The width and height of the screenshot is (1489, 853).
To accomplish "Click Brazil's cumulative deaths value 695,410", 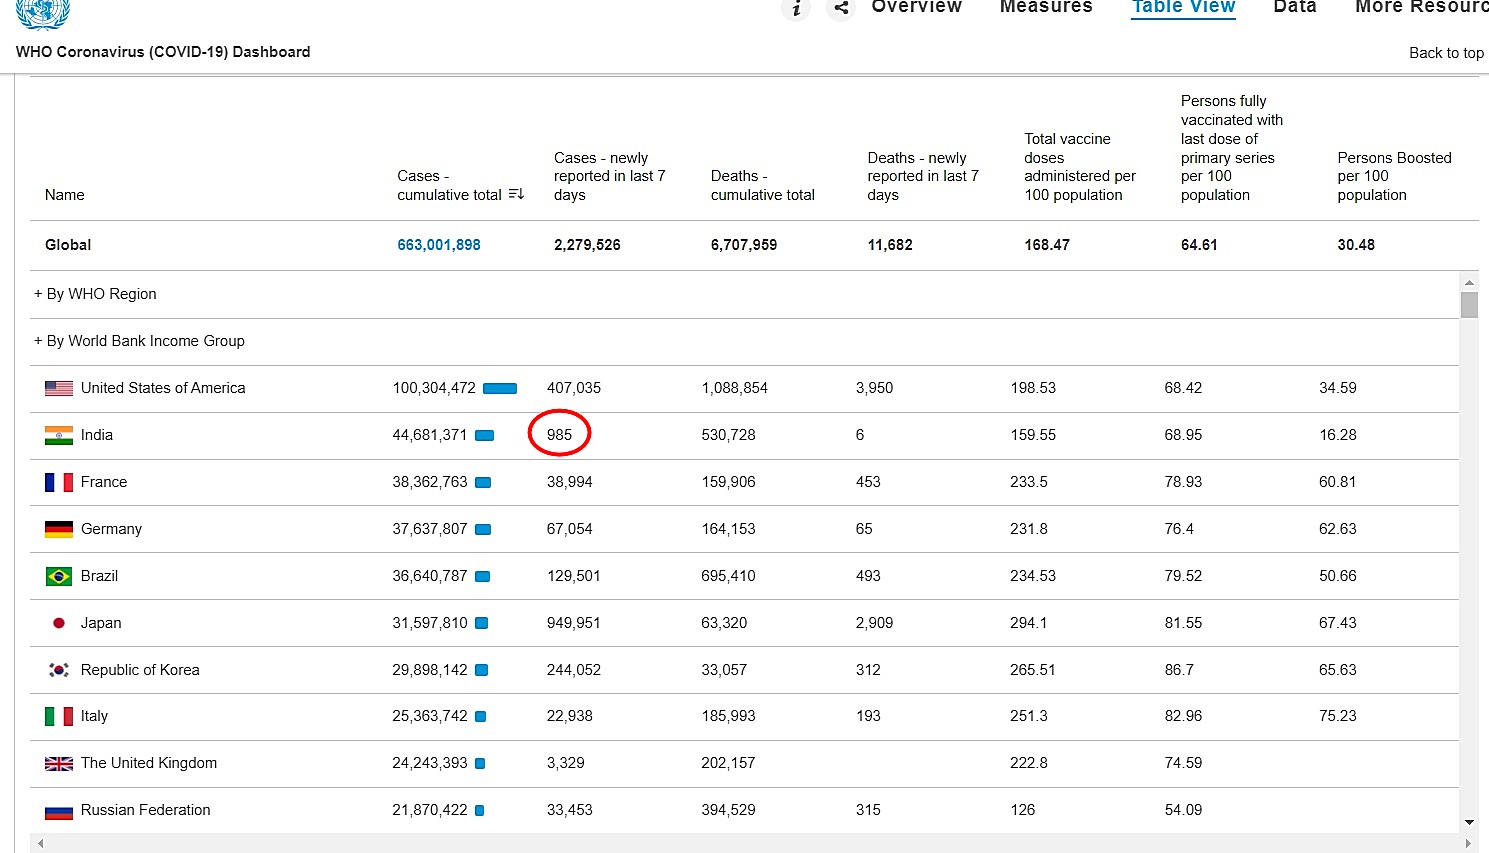I will point(729,576).
